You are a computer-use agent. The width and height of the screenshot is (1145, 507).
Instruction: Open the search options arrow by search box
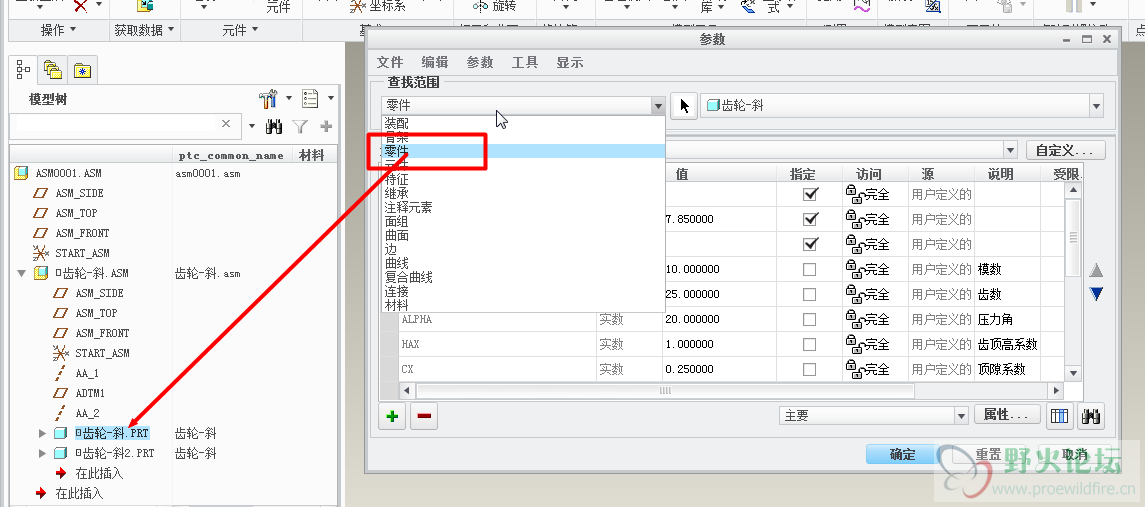tap(252, 126)
